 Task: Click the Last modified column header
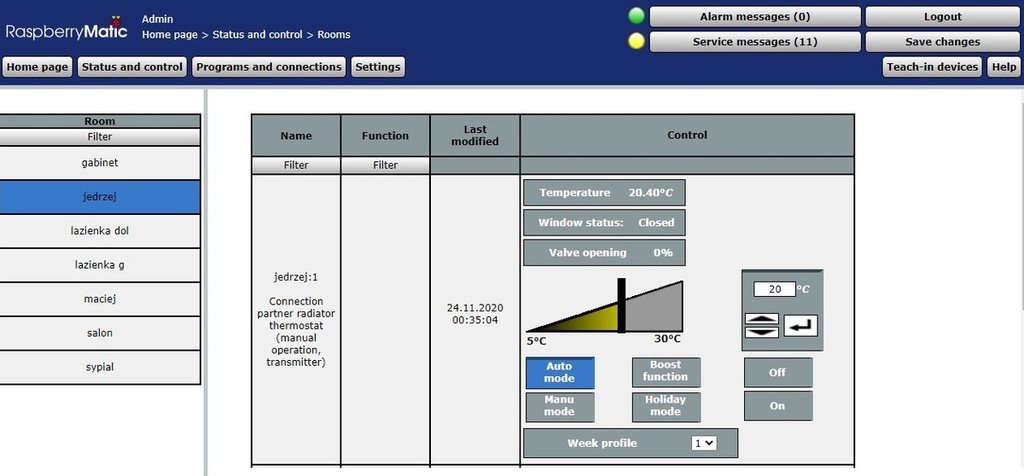pyautogui.click(x=475, y=136)
